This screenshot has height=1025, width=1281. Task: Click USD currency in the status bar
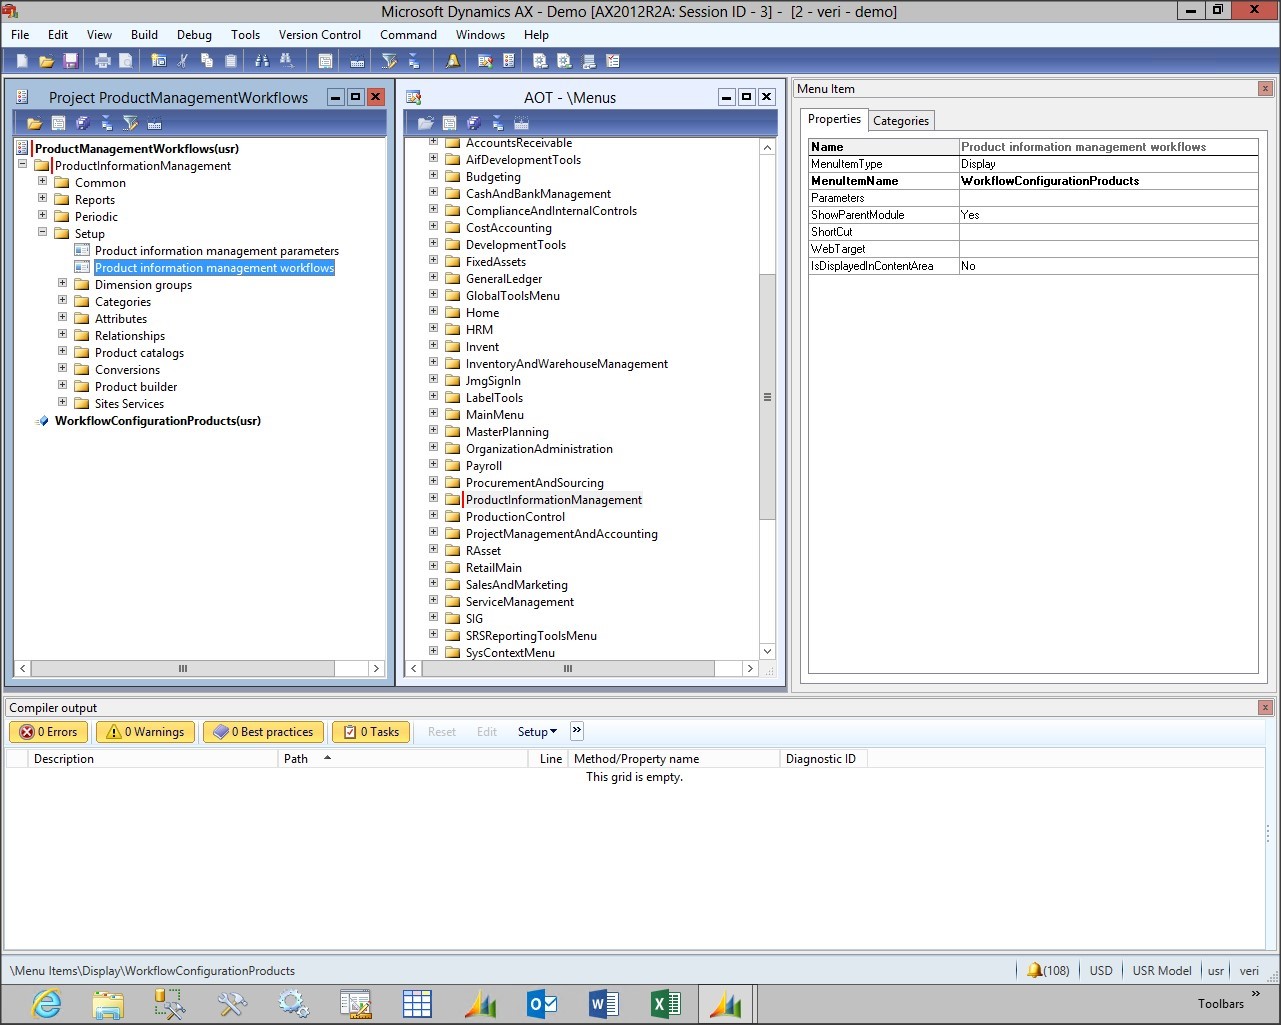(x=1101, y=971)
